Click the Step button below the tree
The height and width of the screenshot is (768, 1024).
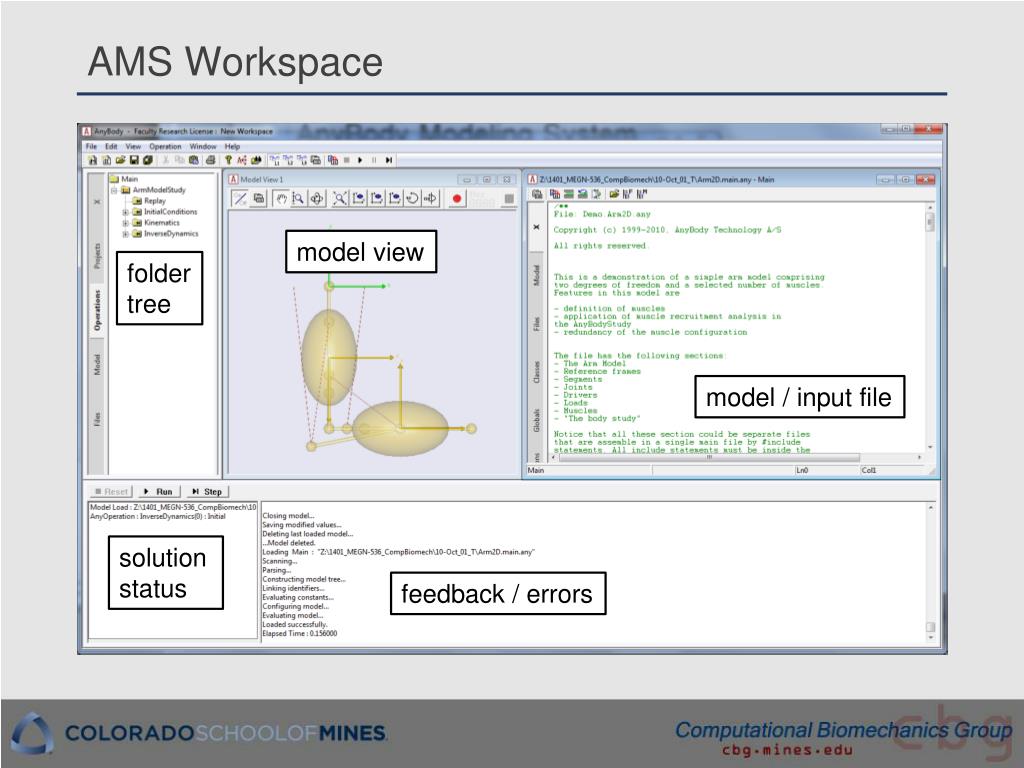pyautogui.click(x=206, y=492)
